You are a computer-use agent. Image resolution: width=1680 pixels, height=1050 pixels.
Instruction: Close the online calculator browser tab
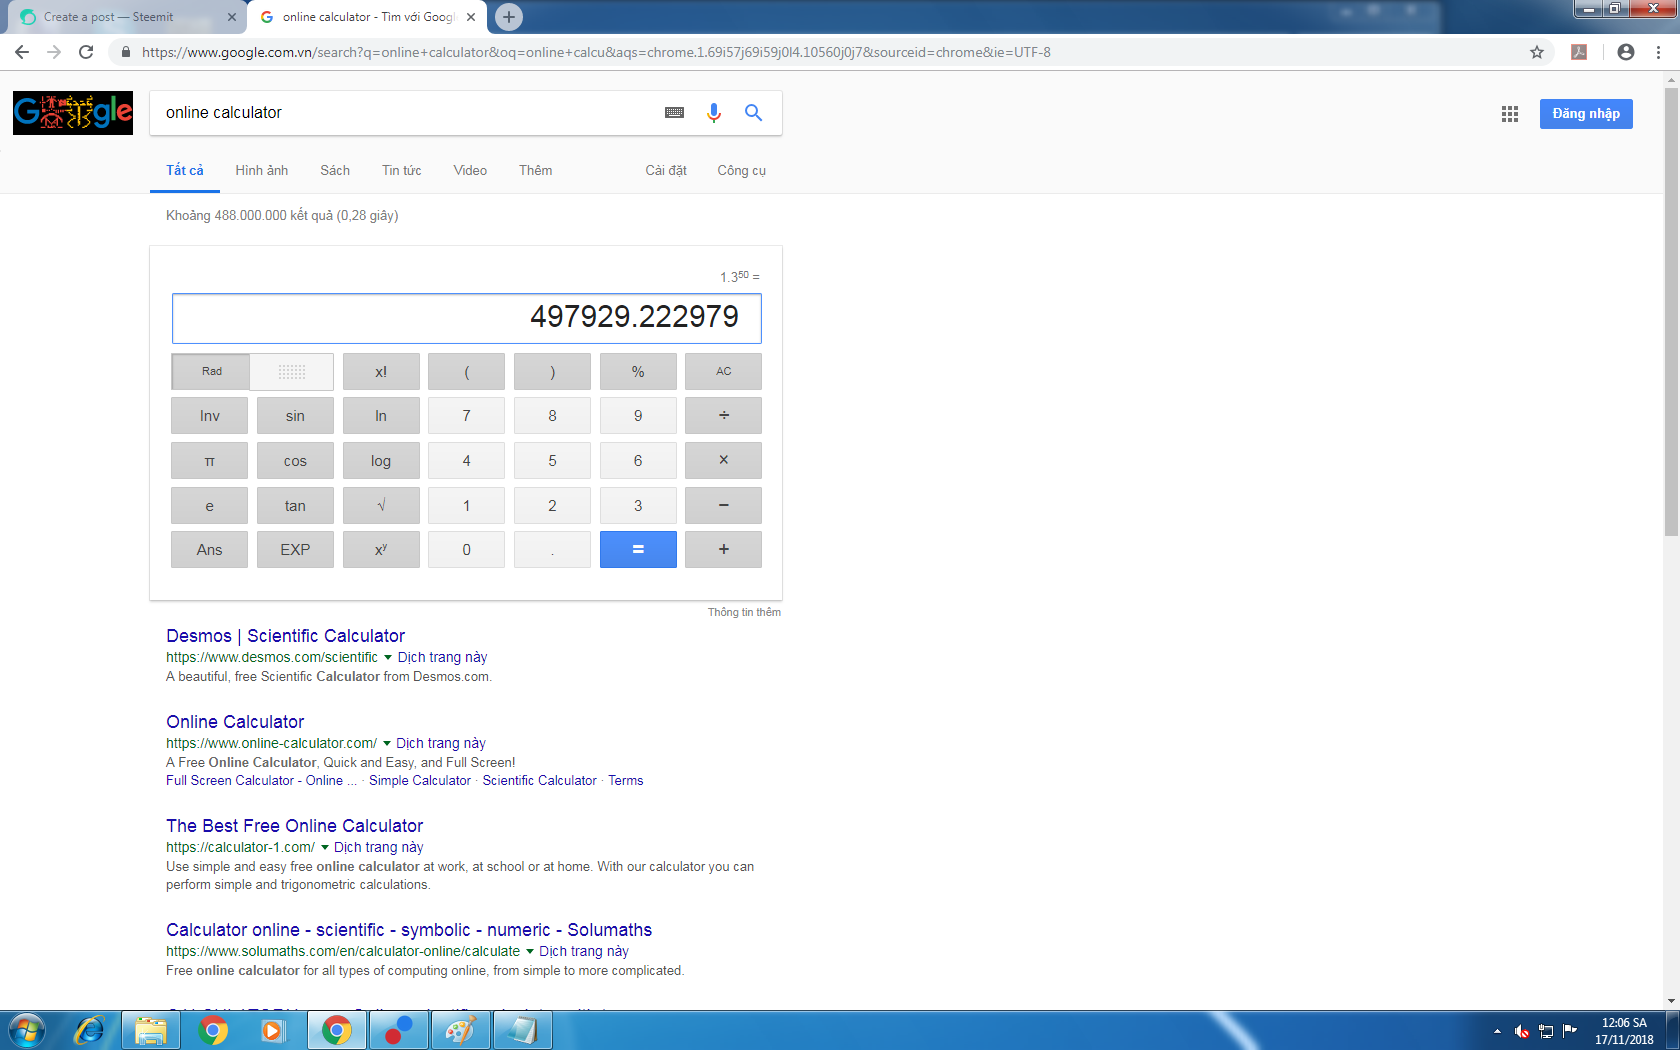pos(471,17)
